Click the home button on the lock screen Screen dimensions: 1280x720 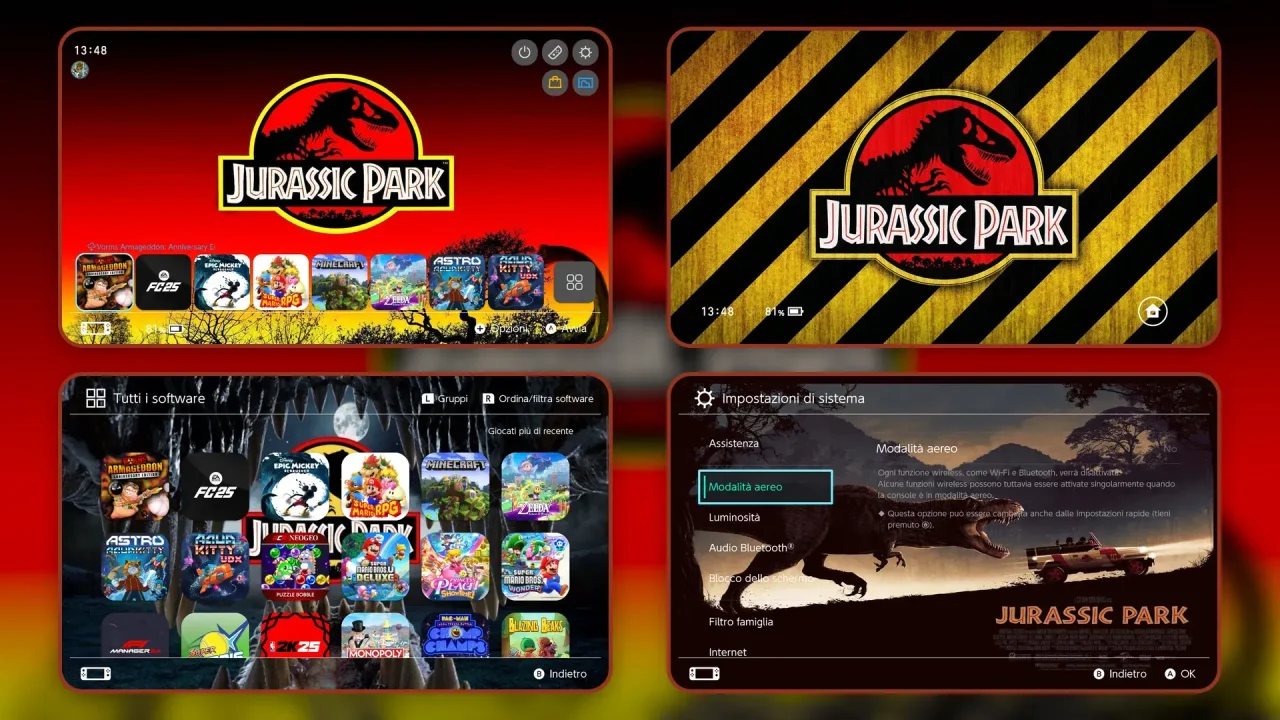coord(1153,312)
